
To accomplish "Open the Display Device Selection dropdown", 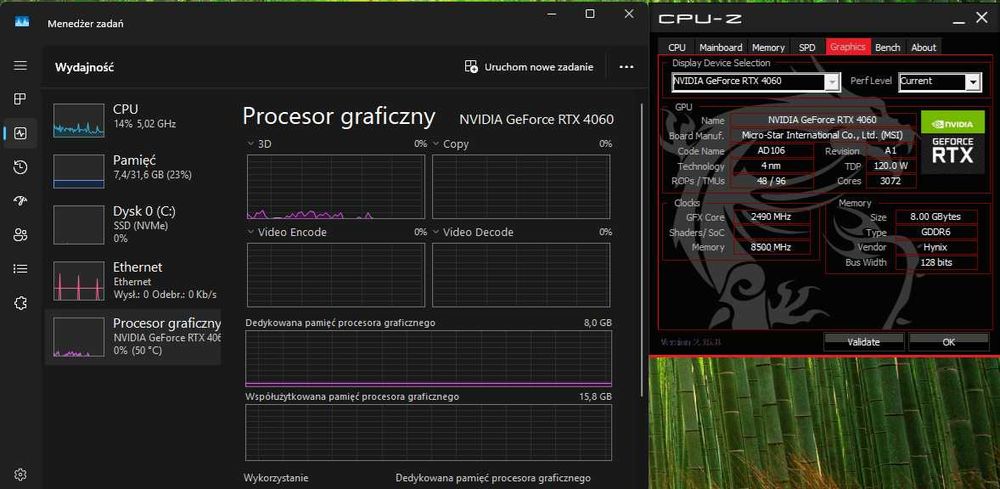I will (x=756, y=82).
